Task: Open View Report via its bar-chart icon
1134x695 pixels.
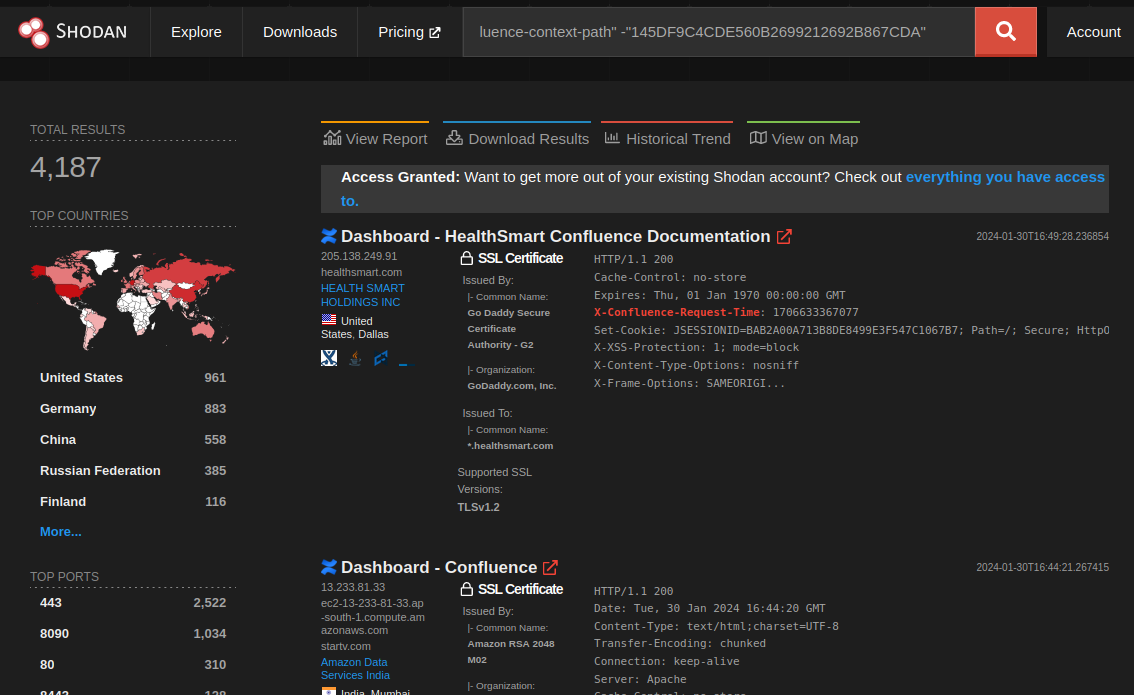Action: click(x=331, y=138)
